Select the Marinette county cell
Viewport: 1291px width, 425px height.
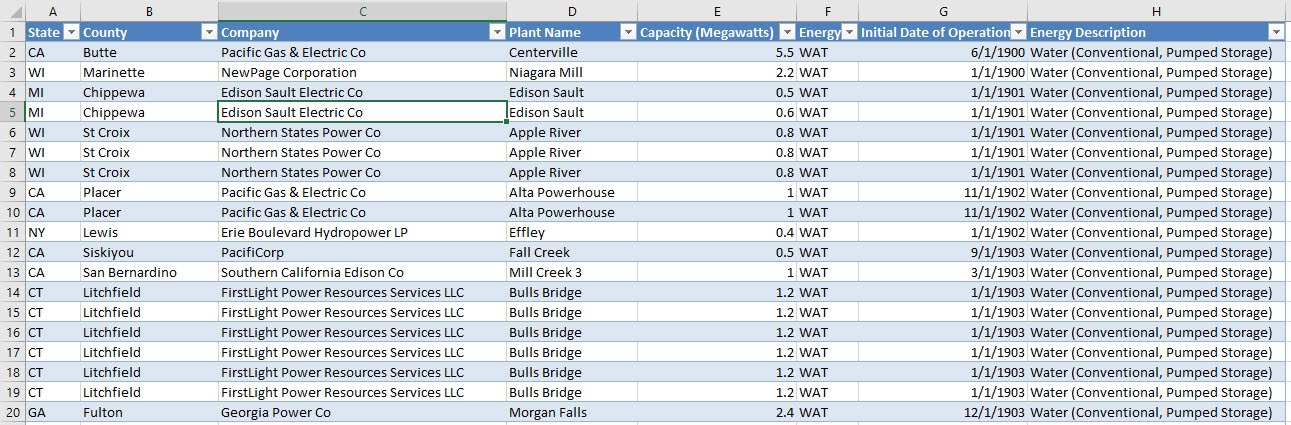(149, 72)
